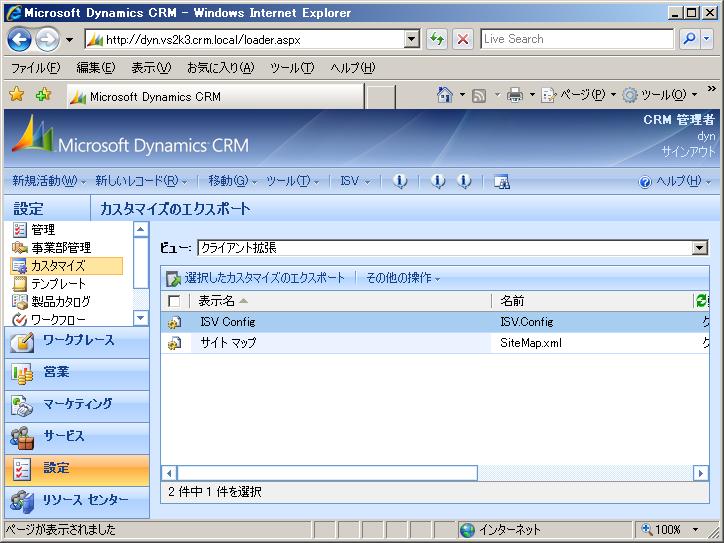The height and width of the screenshot is (543, 724).
Task: Open the zoom level dropdown arrow
Action: pyautogui.click(x=695, y=529)
